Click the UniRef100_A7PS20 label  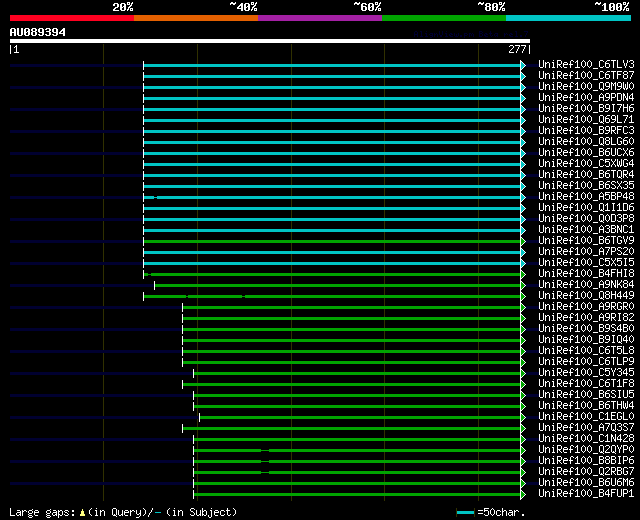click(x=586, y=252)
